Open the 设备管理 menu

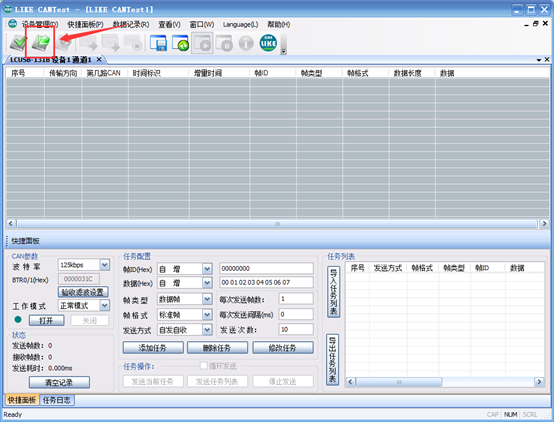click(40, 24)
